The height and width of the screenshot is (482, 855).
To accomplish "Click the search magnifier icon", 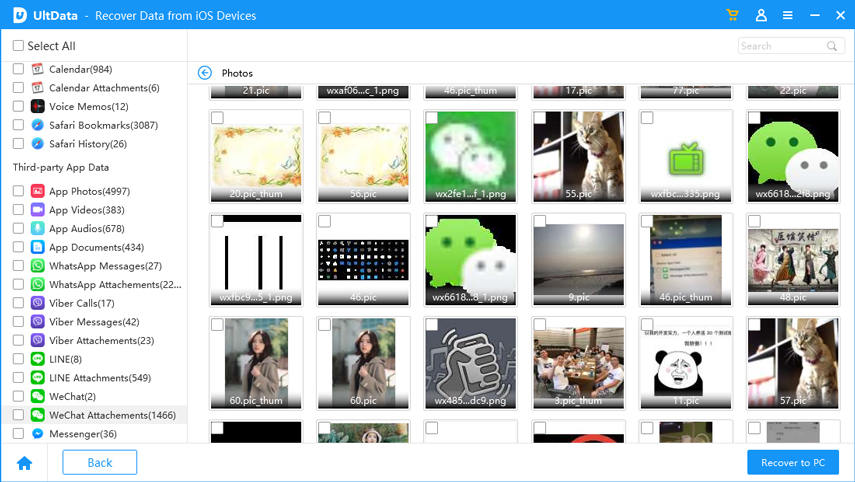I will pyautogui.click(x=832, y=46).
